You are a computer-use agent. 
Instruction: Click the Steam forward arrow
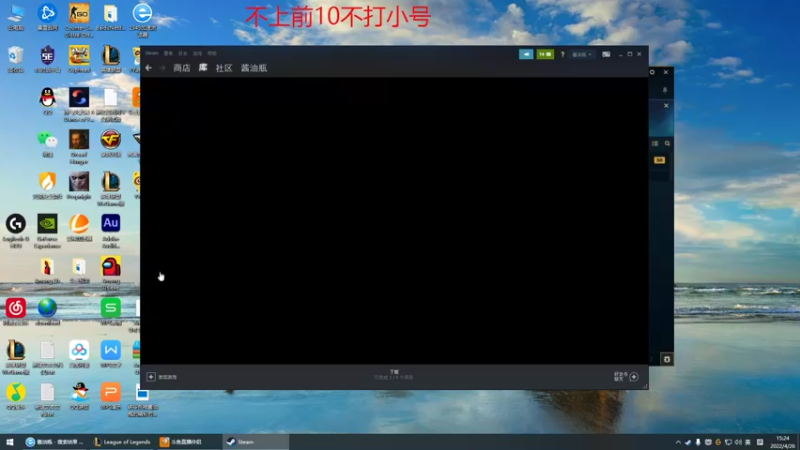(162, 68)
